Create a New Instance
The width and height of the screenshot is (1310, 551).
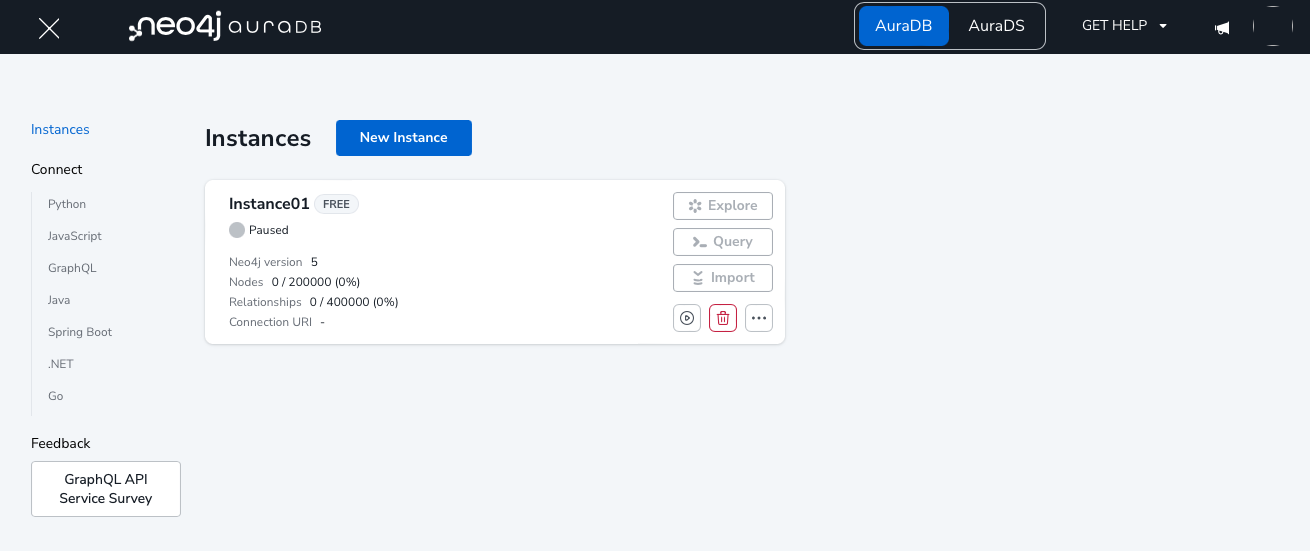pos(404,138)
